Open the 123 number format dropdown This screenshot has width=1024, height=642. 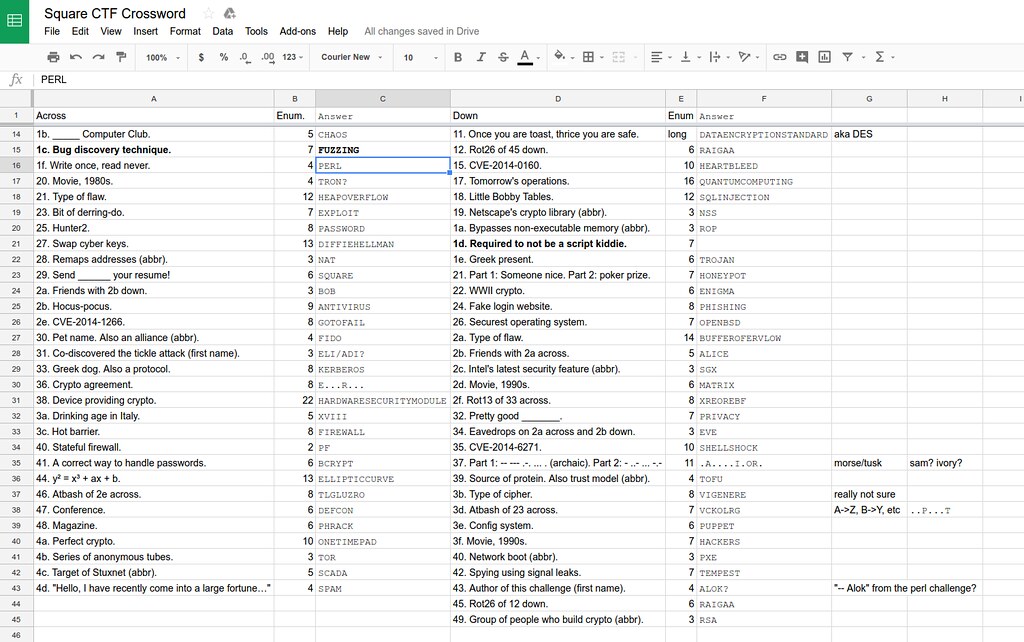[293, 57]
